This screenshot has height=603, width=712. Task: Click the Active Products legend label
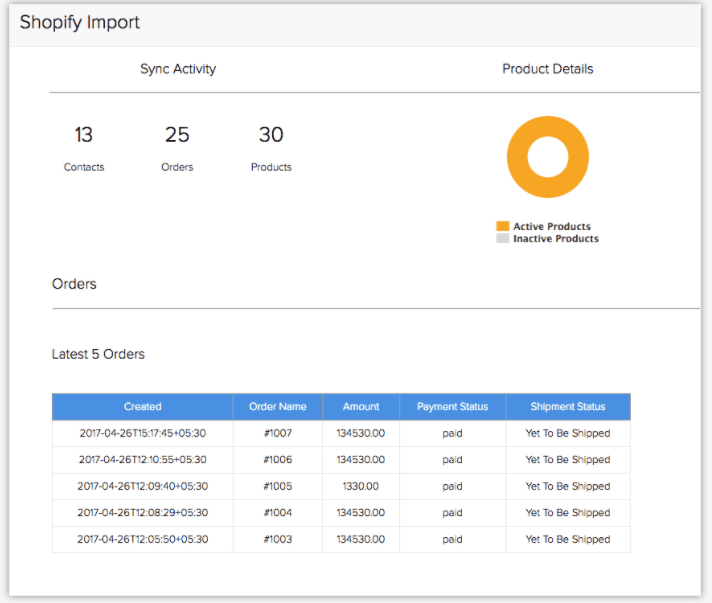tap(552, 226)
